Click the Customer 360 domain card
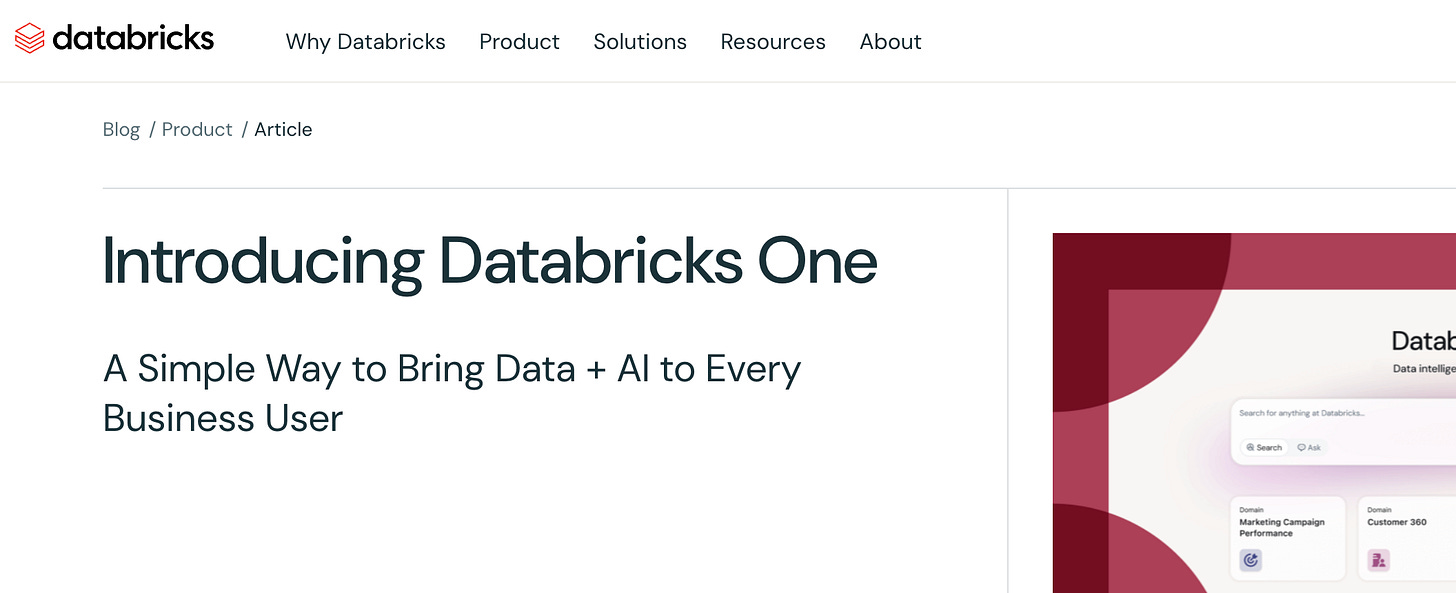Image resolution: width=1456 pixels, height=593 pixels. 1408,539
